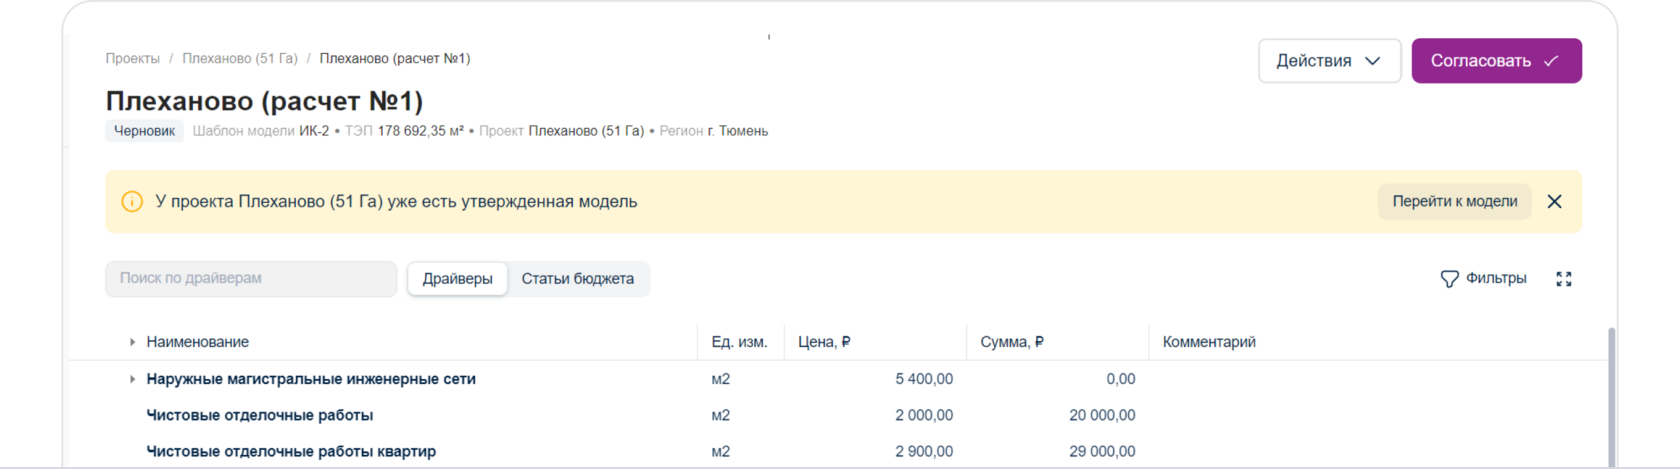This screenshot has height=469, width=1680.
Task: Click the info icon in yellow banner
Action: pos(132,202)
